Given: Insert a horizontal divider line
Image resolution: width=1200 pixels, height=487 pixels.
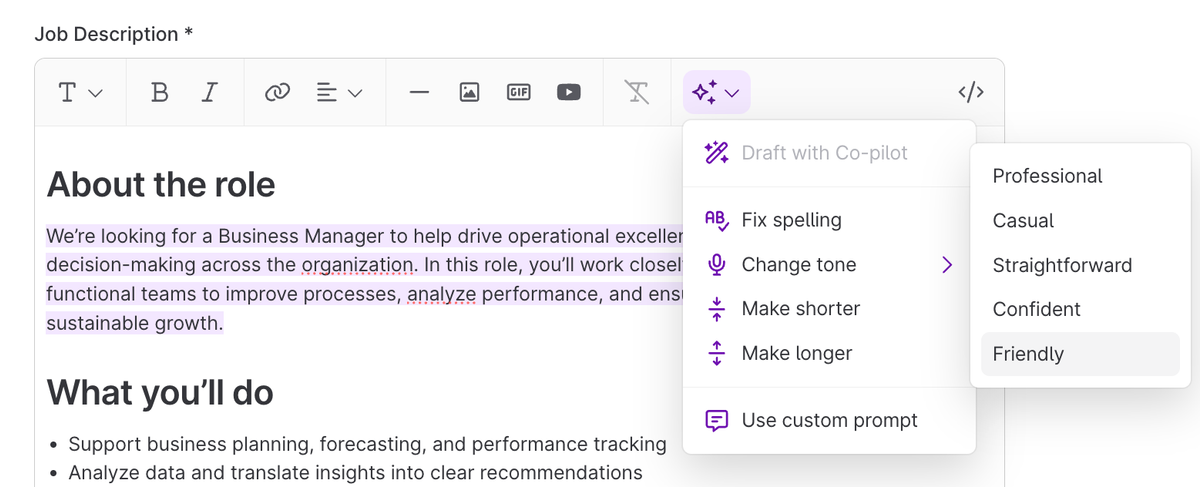Looking at the screenshot, I should coord(419,92).
